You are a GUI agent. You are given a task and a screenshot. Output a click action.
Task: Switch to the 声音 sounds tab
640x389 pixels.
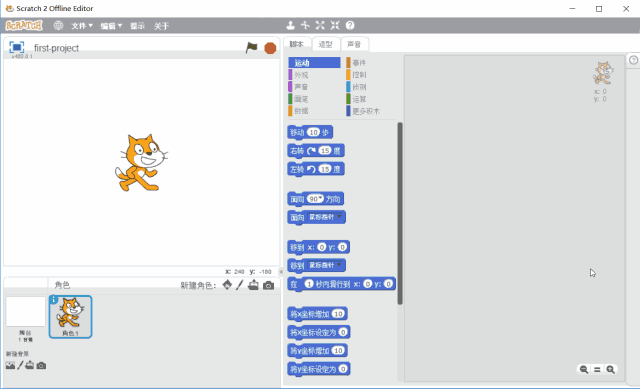pos(354,44)
